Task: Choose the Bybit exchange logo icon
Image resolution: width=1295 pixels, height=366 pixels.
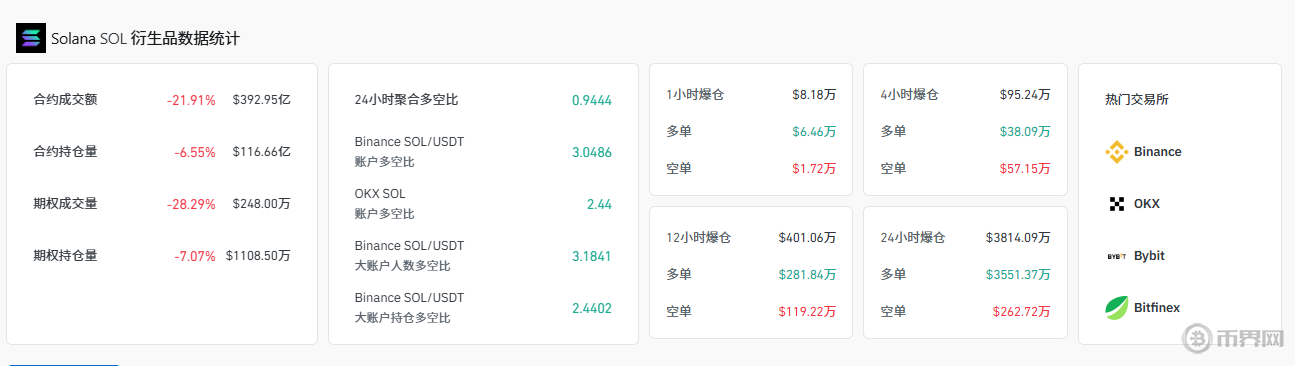Action: (1116, 256)
